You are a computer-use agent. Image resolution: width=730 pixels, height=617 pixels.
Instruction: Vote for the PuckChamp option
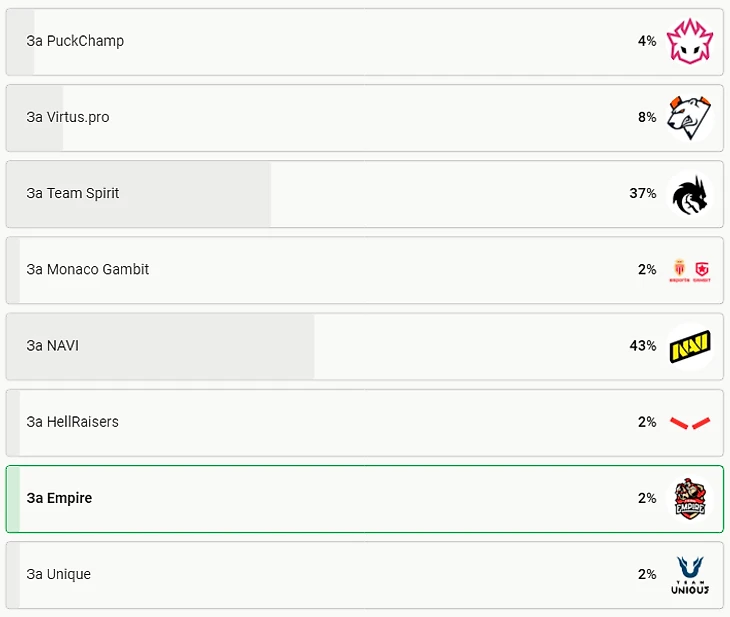[365, 41]
